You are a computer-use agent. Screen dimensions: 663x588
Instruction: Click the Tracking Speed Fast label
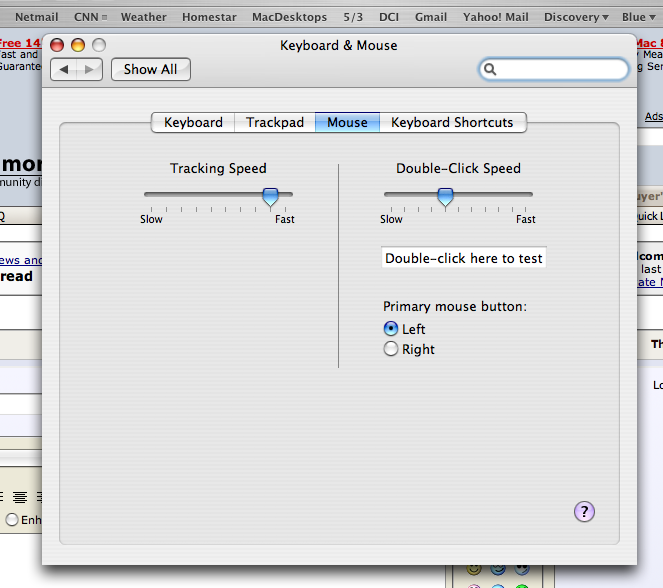(x=285, y=219)
